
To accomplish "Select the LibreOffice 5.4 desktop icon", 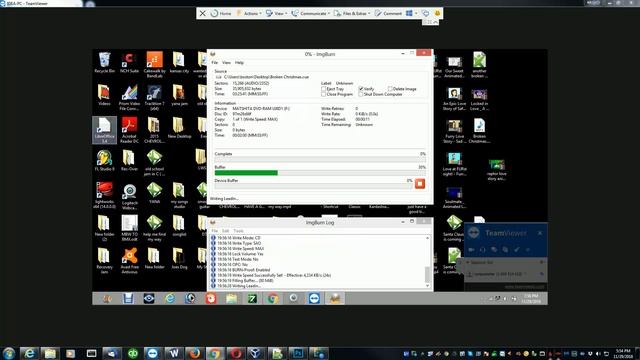I will 104,130.
